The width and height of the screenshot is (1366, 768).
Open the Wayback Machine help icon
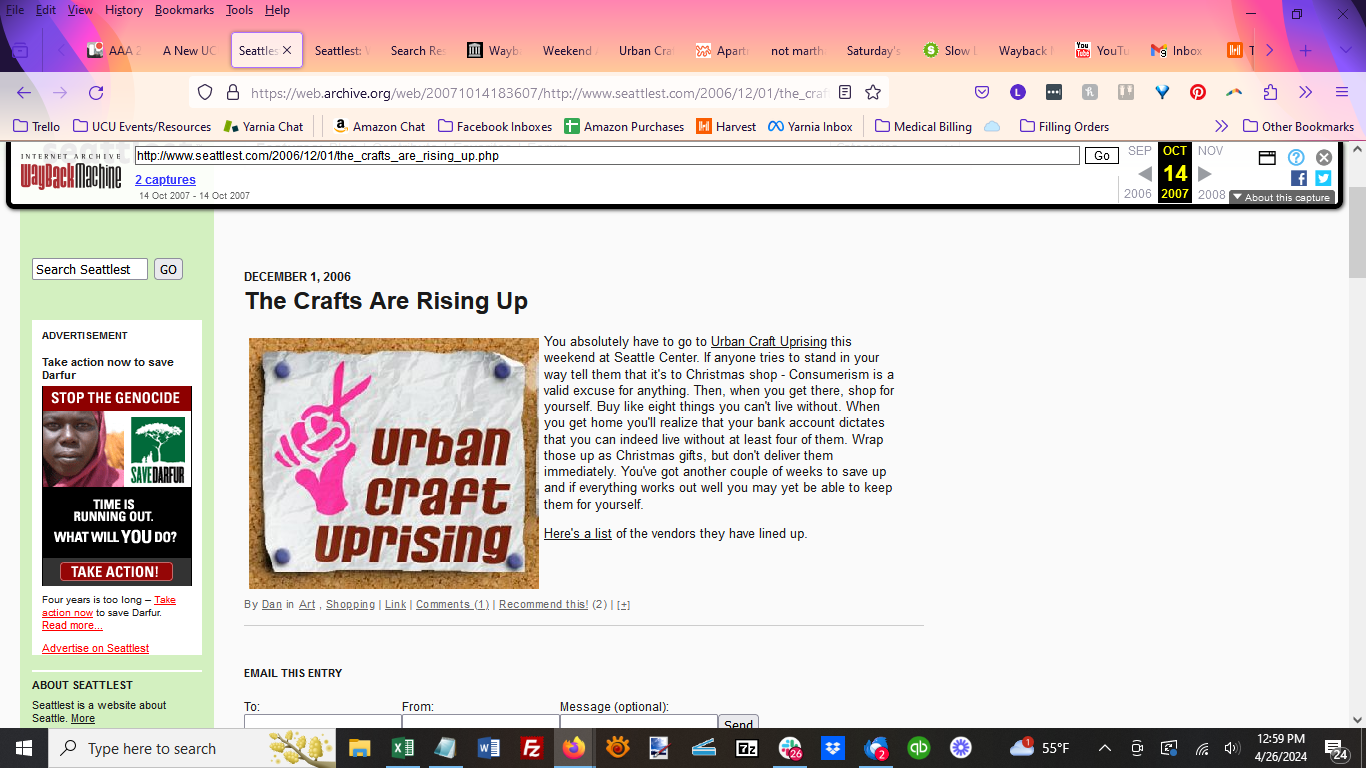tap(1296, 157)
